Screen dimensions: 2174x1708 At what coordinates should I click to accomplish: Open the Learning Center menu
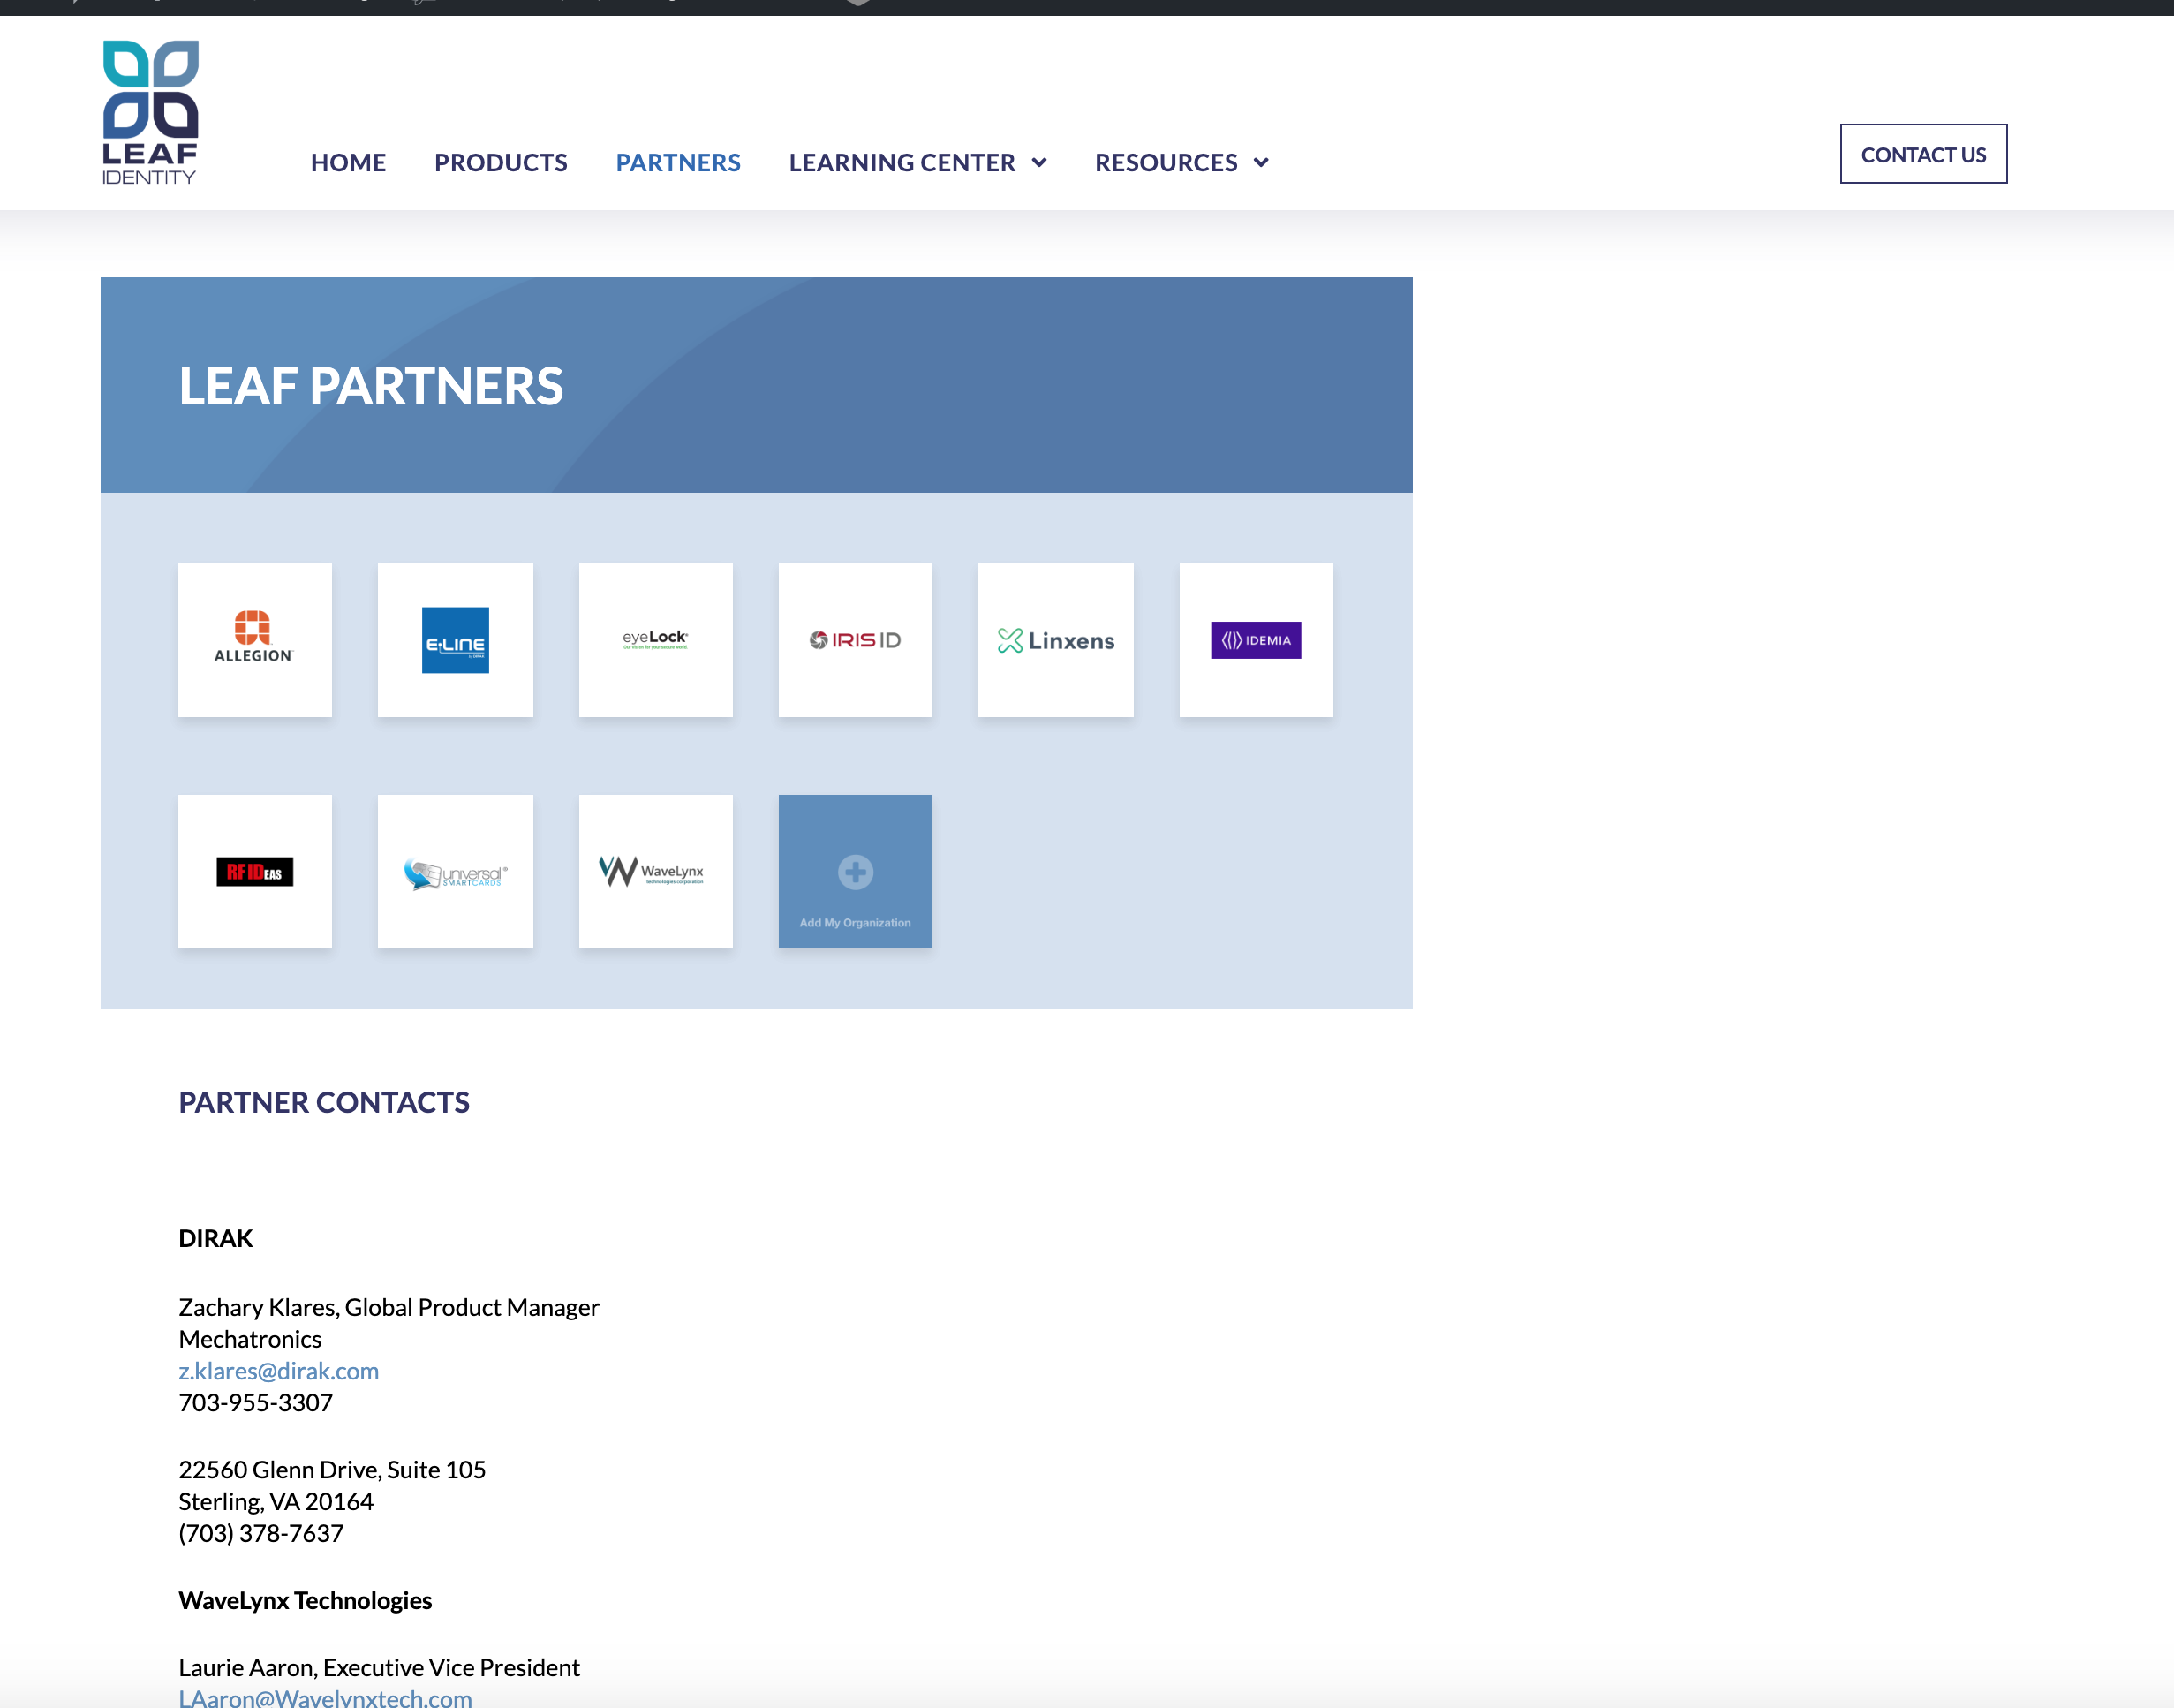pyautogui.click(x=902, y=162)
